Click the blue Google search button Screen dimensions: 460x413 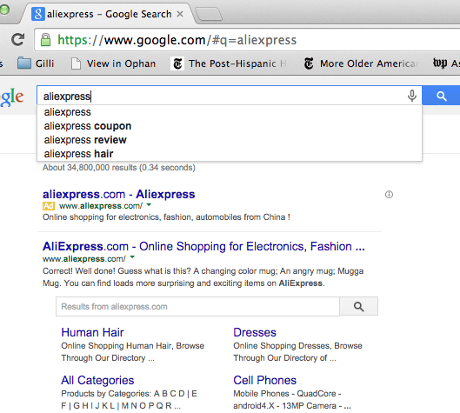[441, 96]
